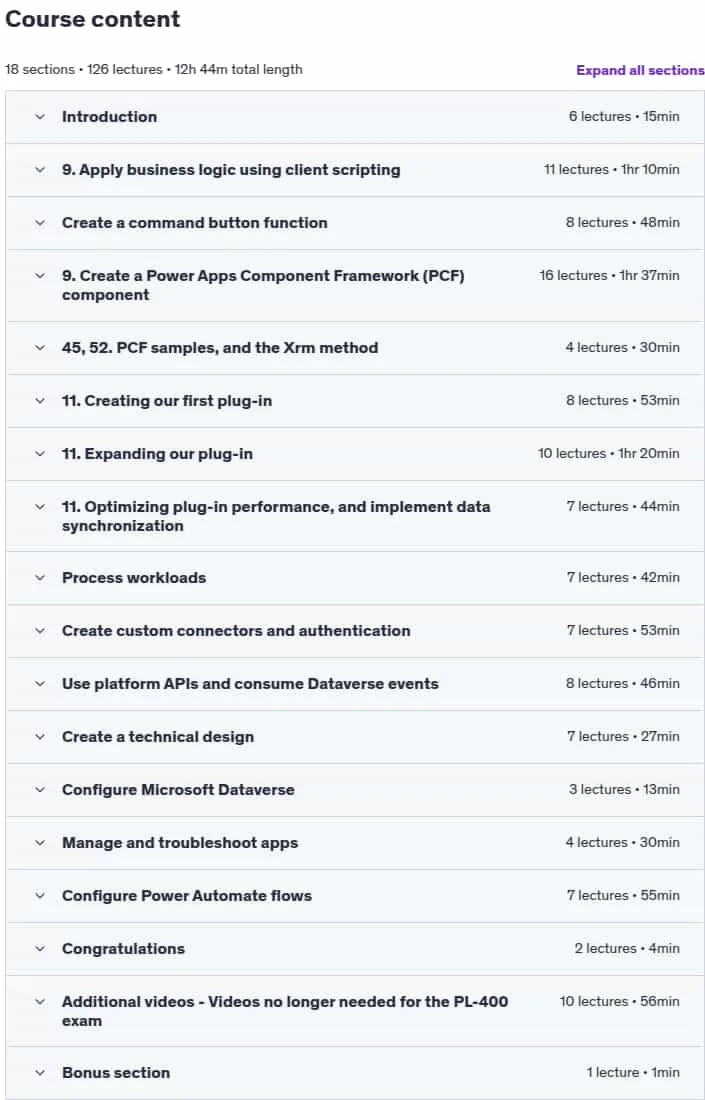Expand chevron for Optimizing plug-in performance section
705x1100 pixels.
(40, 507)
